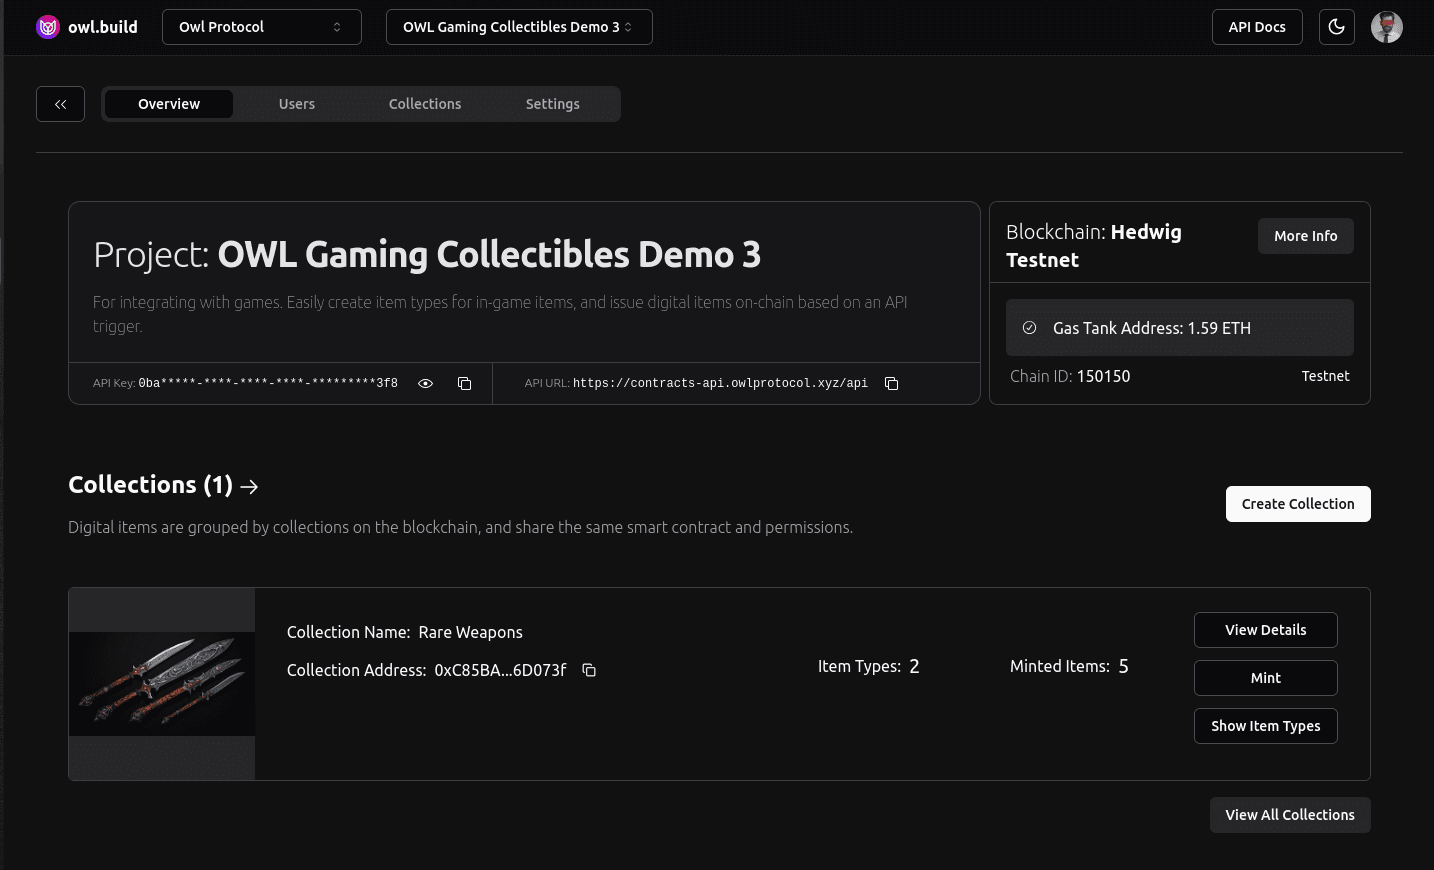Click the owl.build logo icon
The image size is (1434, 870).
[x=48, y=27]
